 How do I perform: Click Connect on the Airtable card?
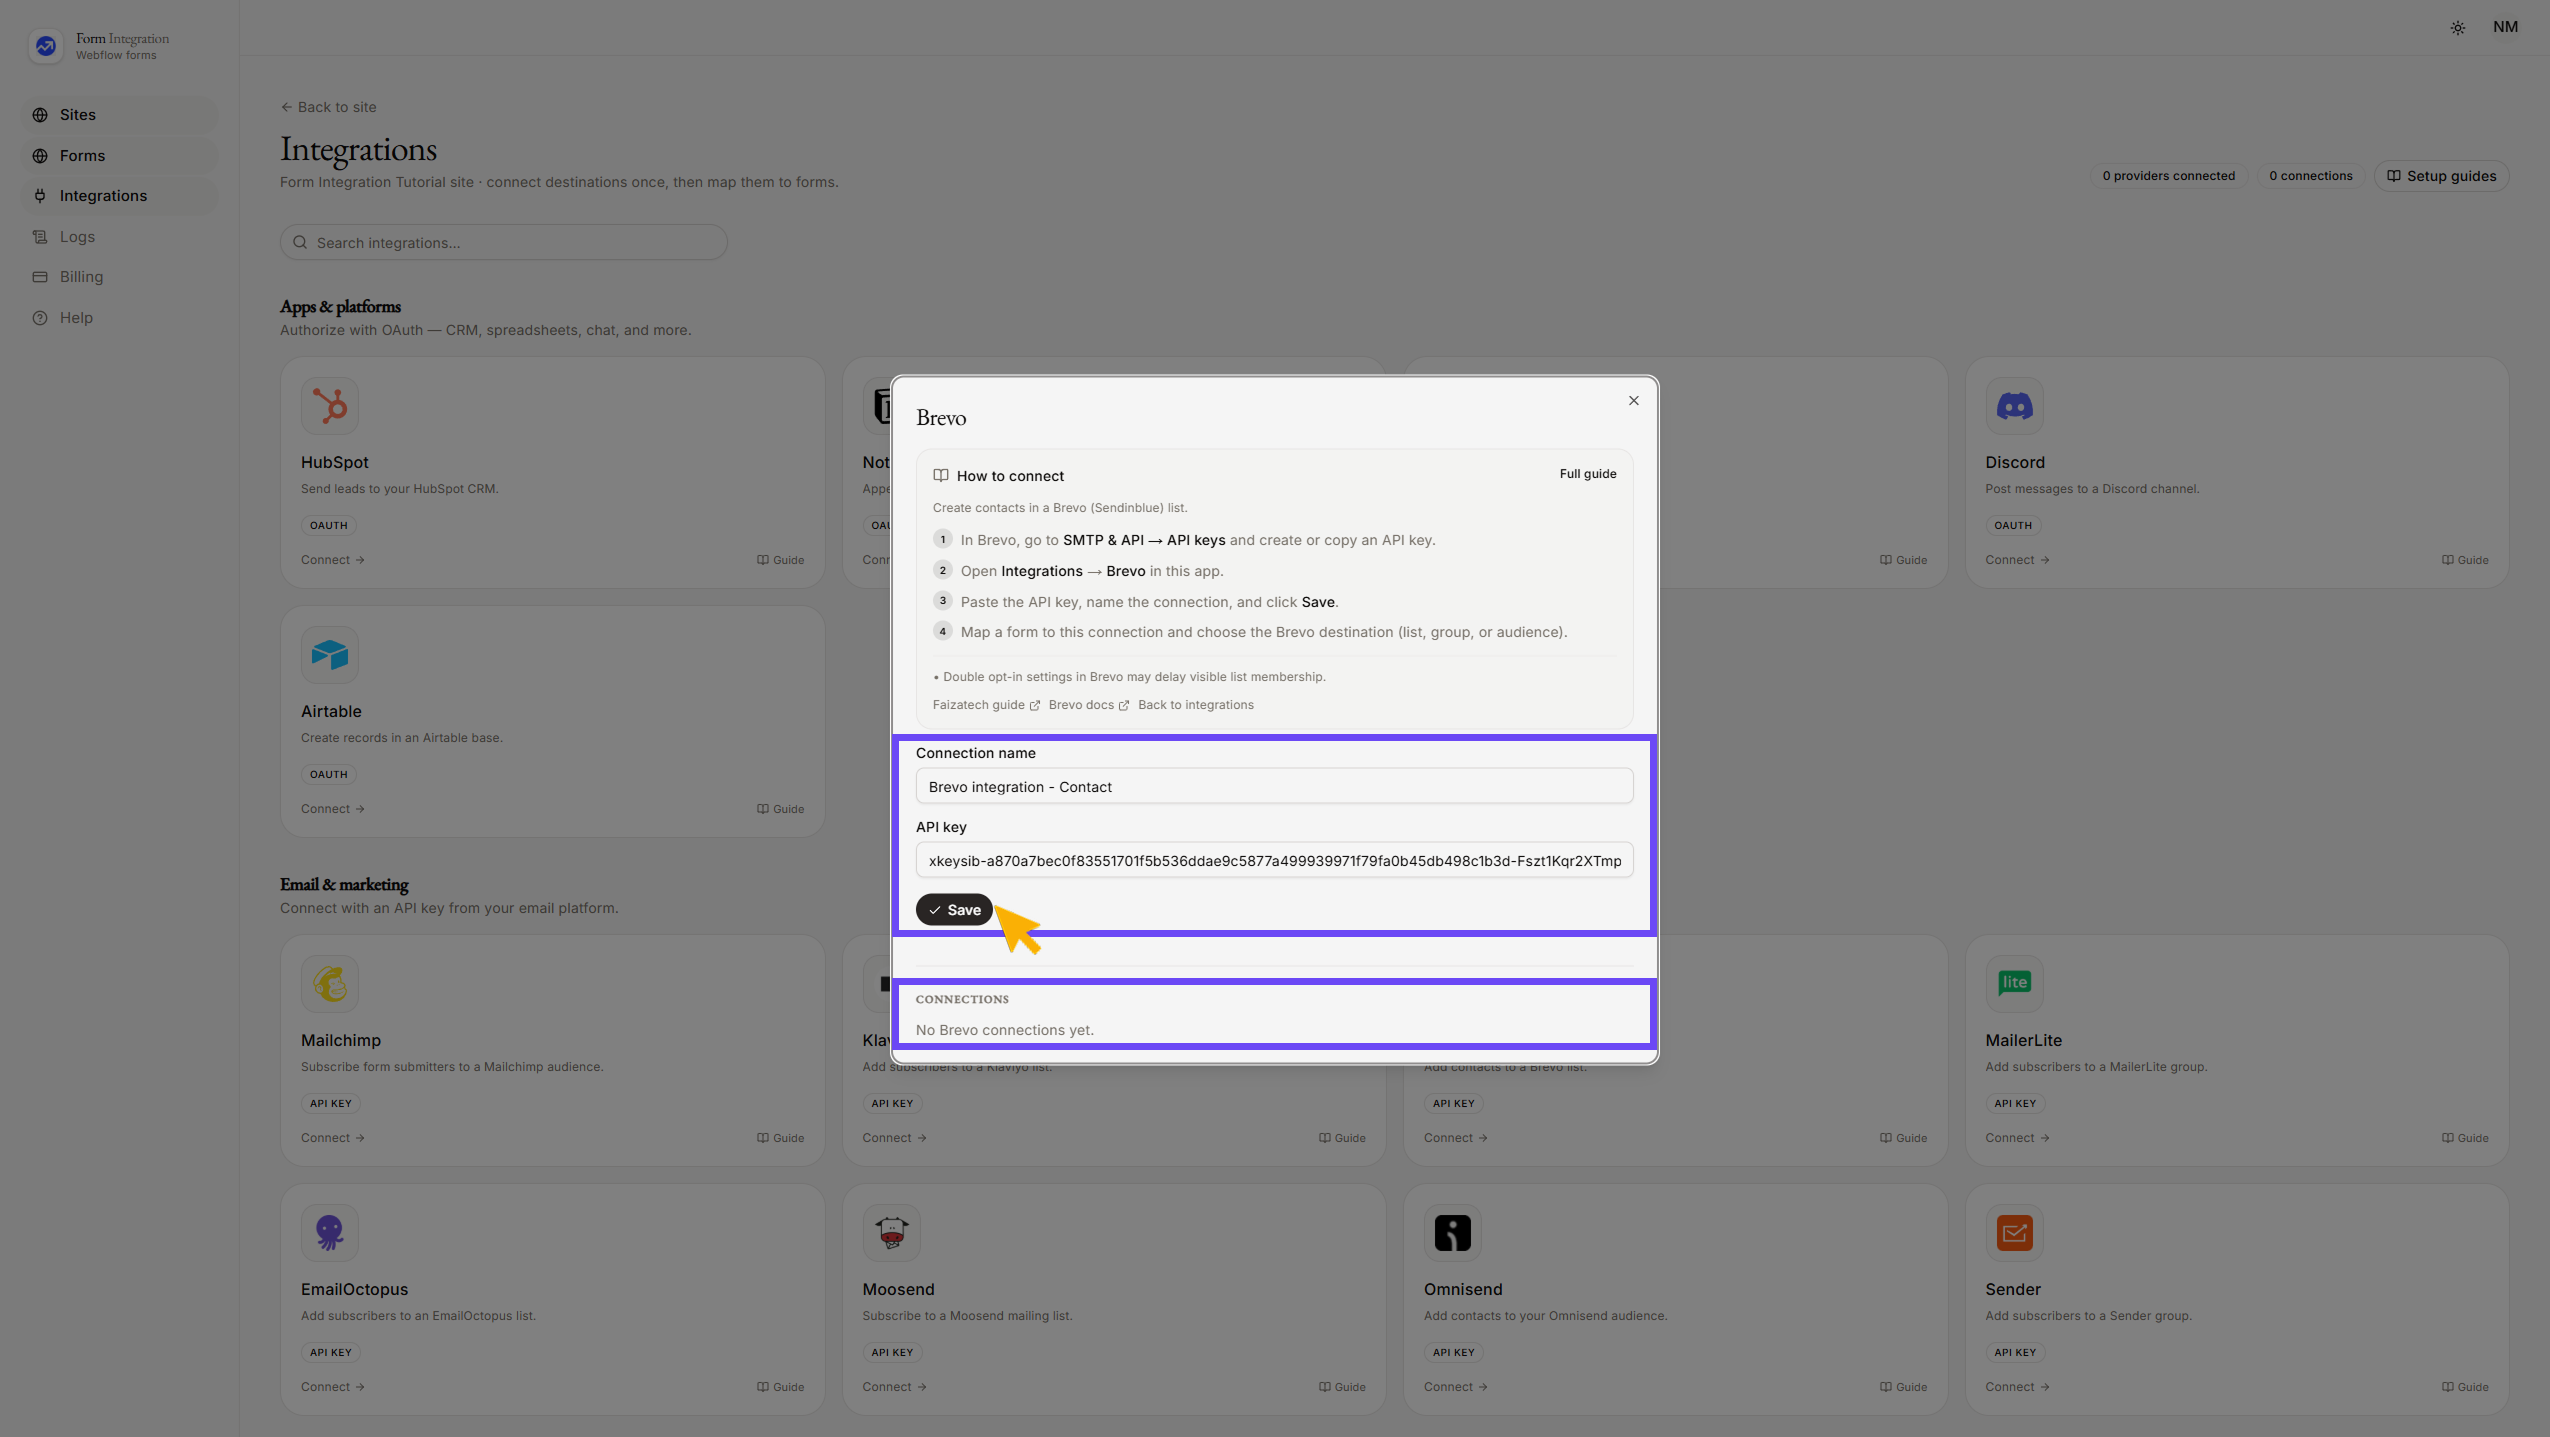pyautogui.click(x=333, y=809)
